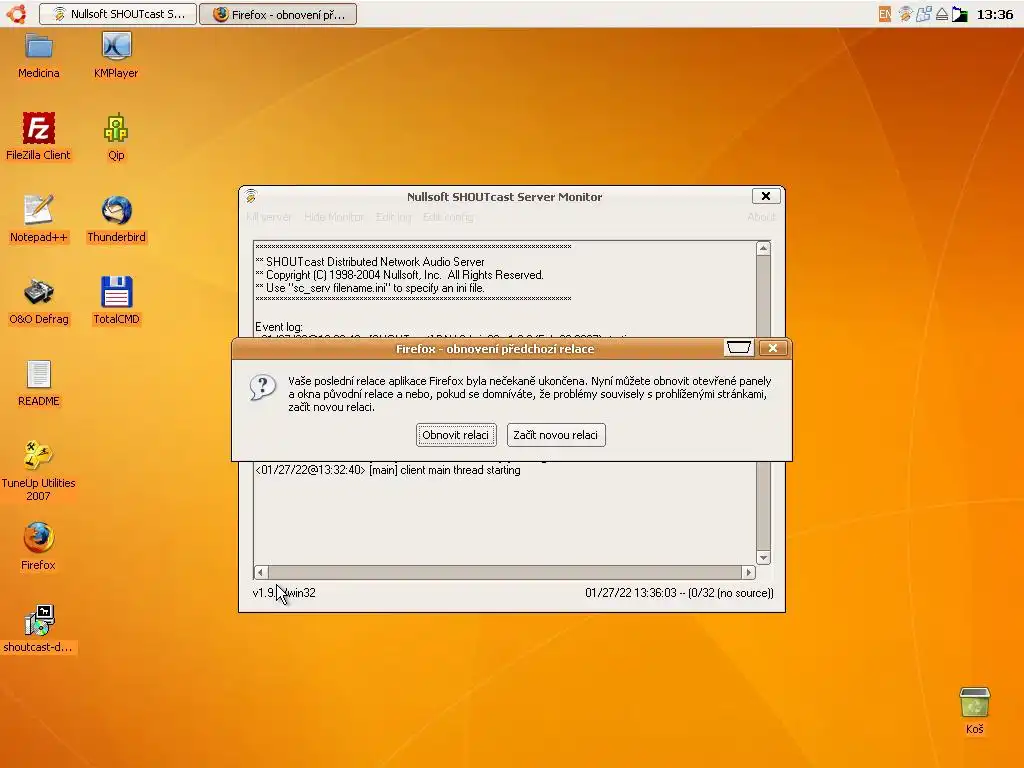Click the Copyright 1998-2004 Nullsoft line
Image resolution: width=1024 pixels, height=768 pixels.
click(x=399, y=275)
